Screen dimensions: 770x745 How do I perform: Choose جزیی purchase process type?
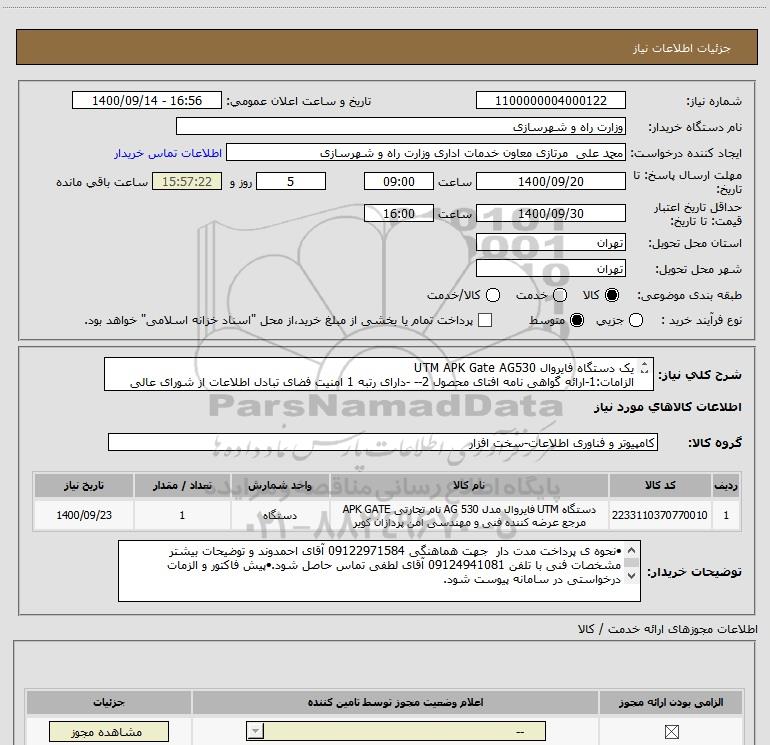[635, 321]
